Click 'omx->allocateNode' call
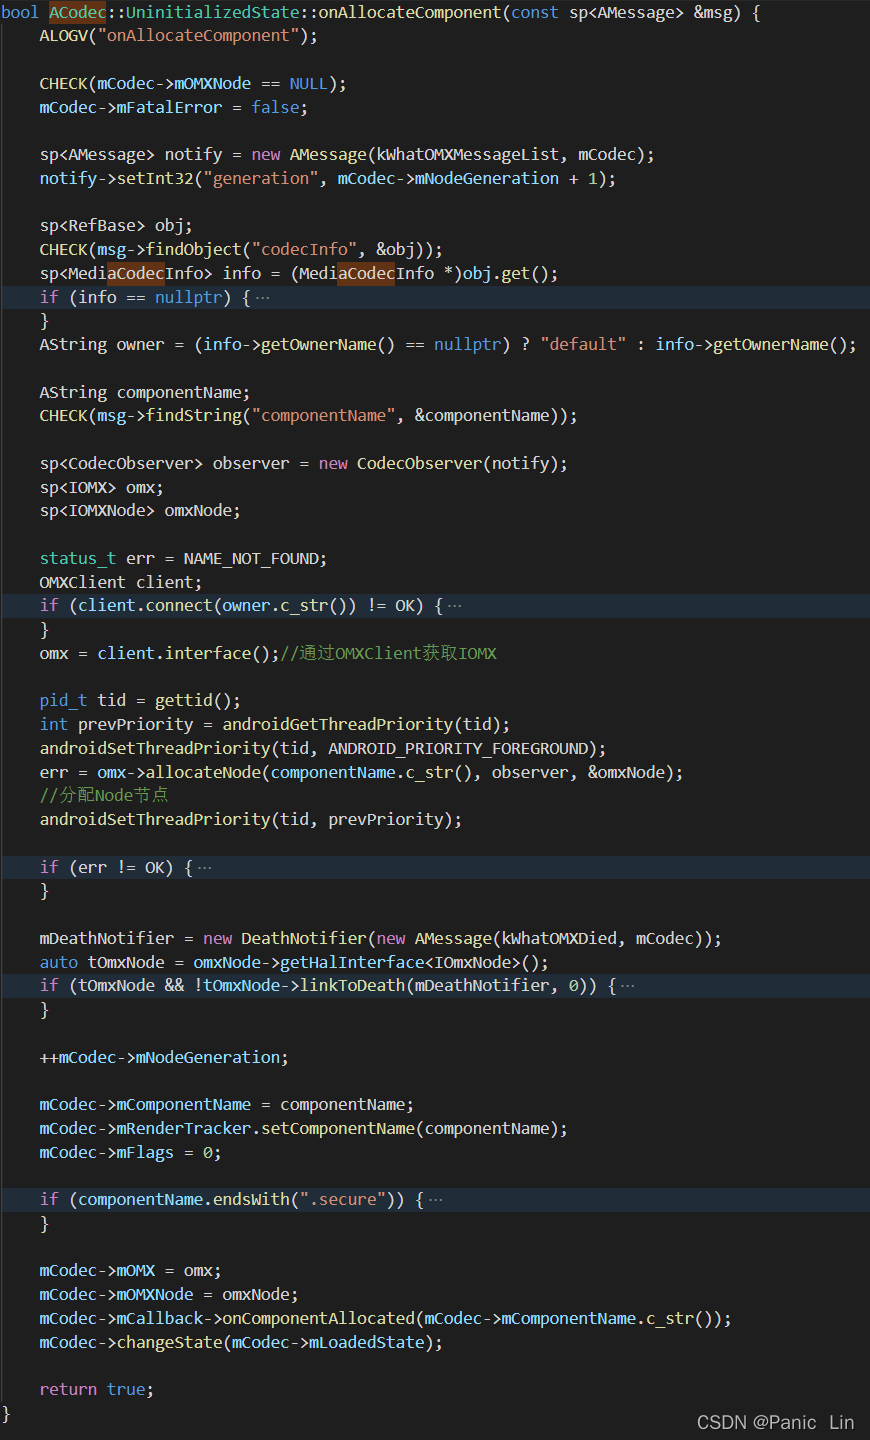870x1440 pixels. click(x=179, y=773)
